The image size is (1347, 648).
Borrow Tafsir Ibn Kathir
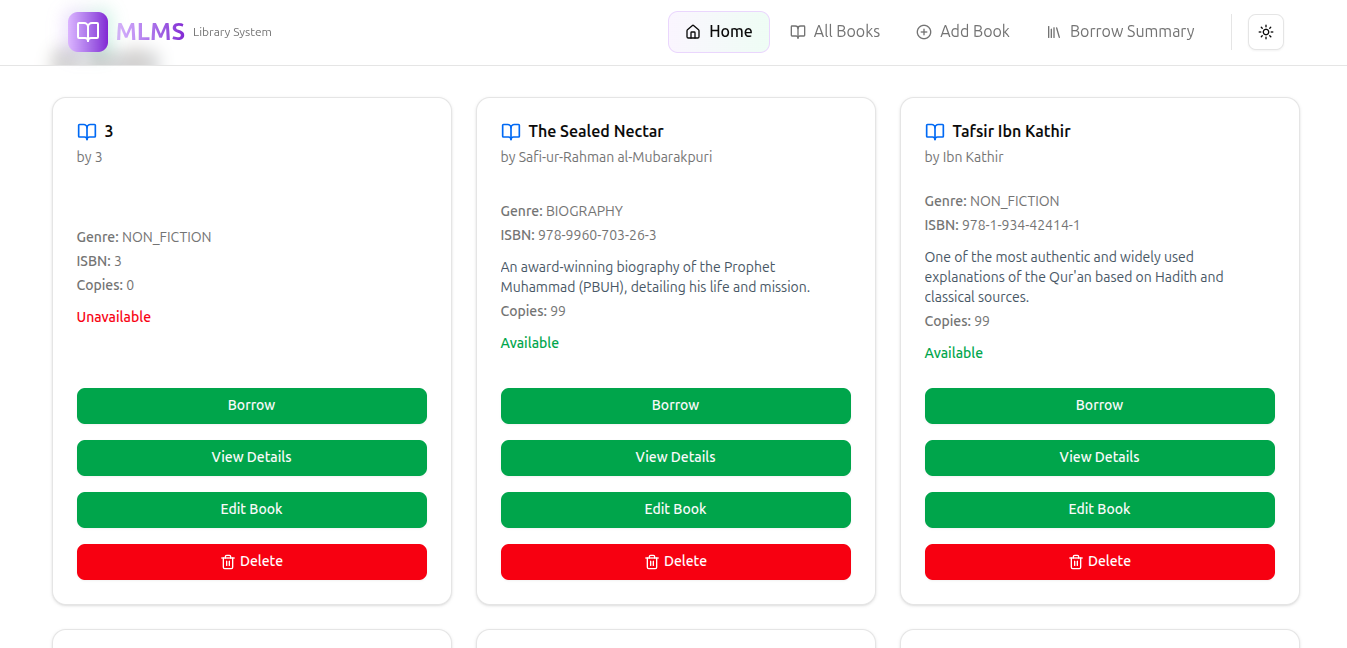pyautogui.click(x=1099, y=406)
